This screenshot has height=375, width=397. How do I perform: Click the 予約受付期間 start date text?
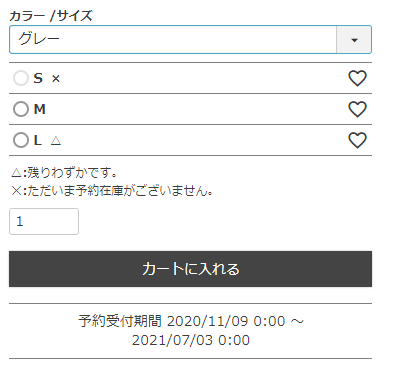pyautogui.click(x=191, y=321)
